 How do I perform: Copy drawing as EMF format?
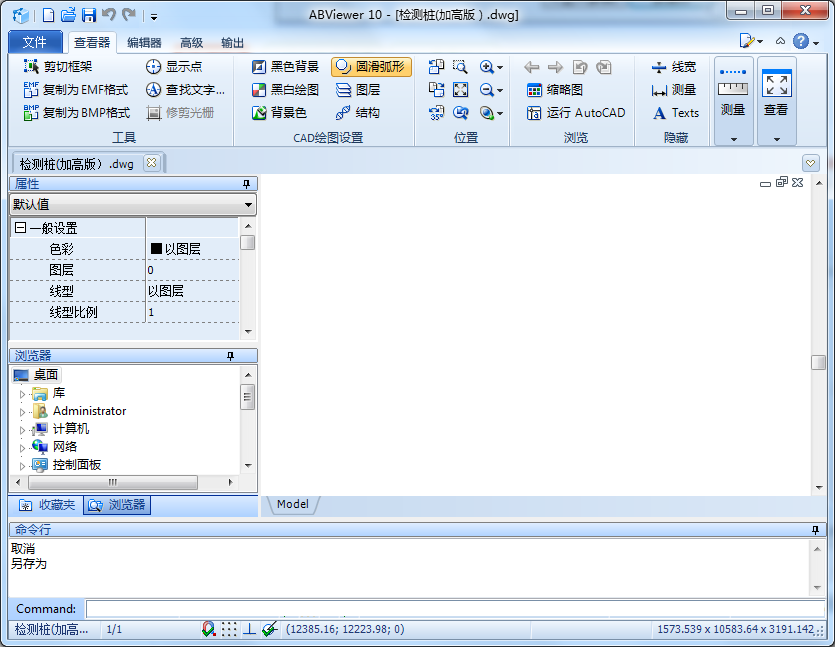tap(76, 89)
